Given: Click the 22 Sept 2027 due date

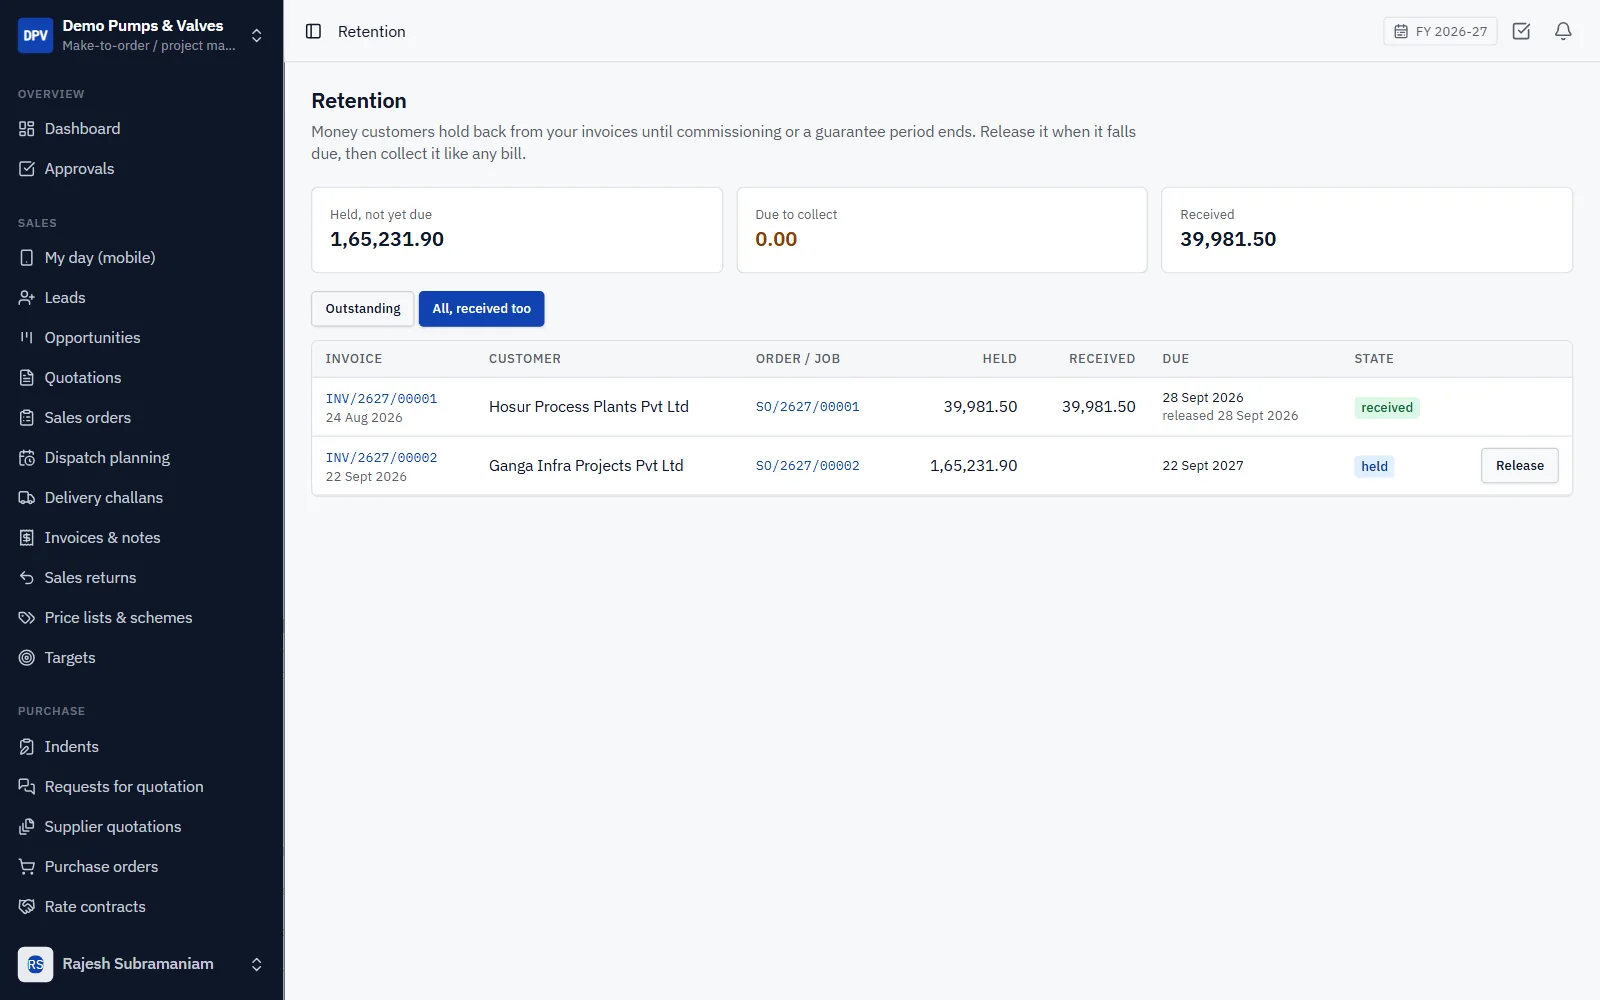Looking at the screenshot, I should [x=1203, y=466].
